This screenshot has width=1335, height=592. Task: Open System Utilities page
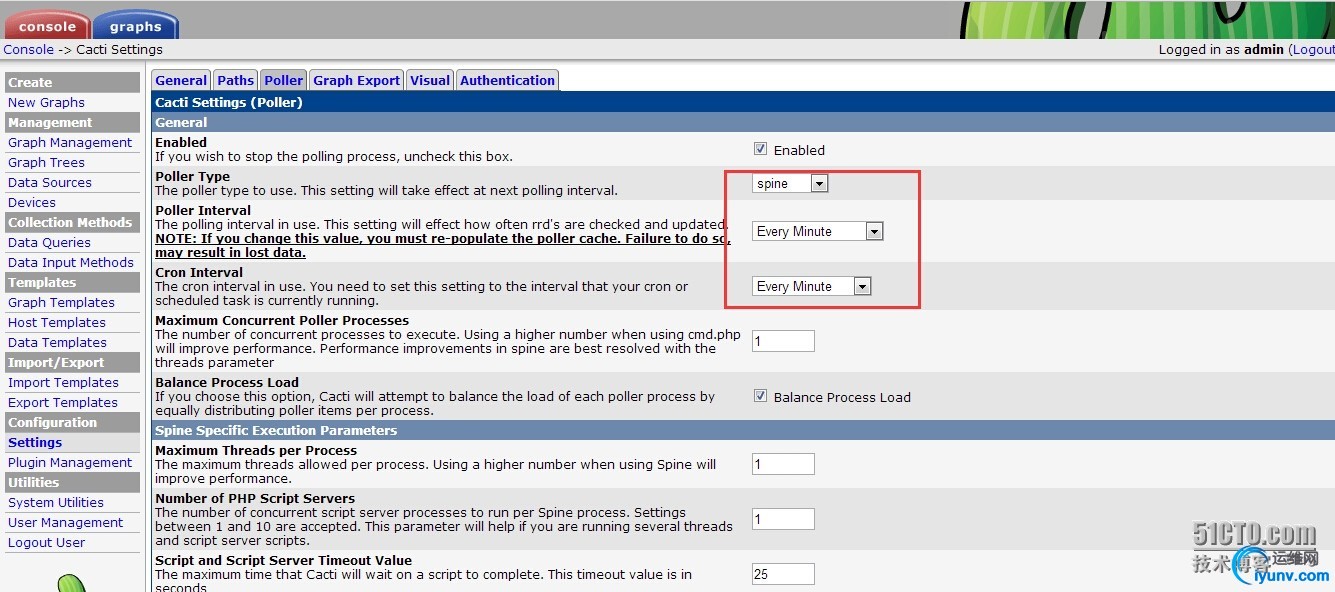click(x=56, y=502)
